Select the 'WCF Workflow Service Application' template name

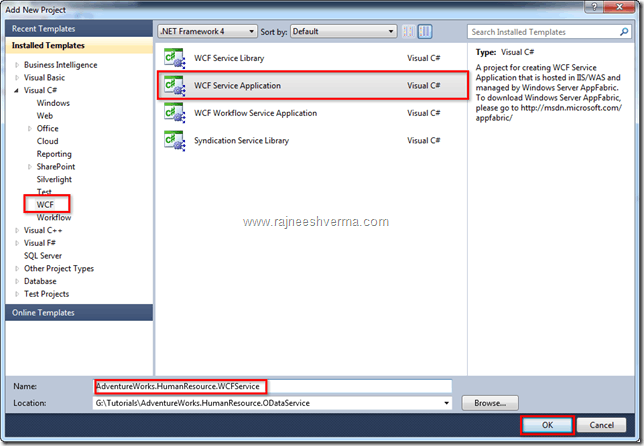click(255, 113)
